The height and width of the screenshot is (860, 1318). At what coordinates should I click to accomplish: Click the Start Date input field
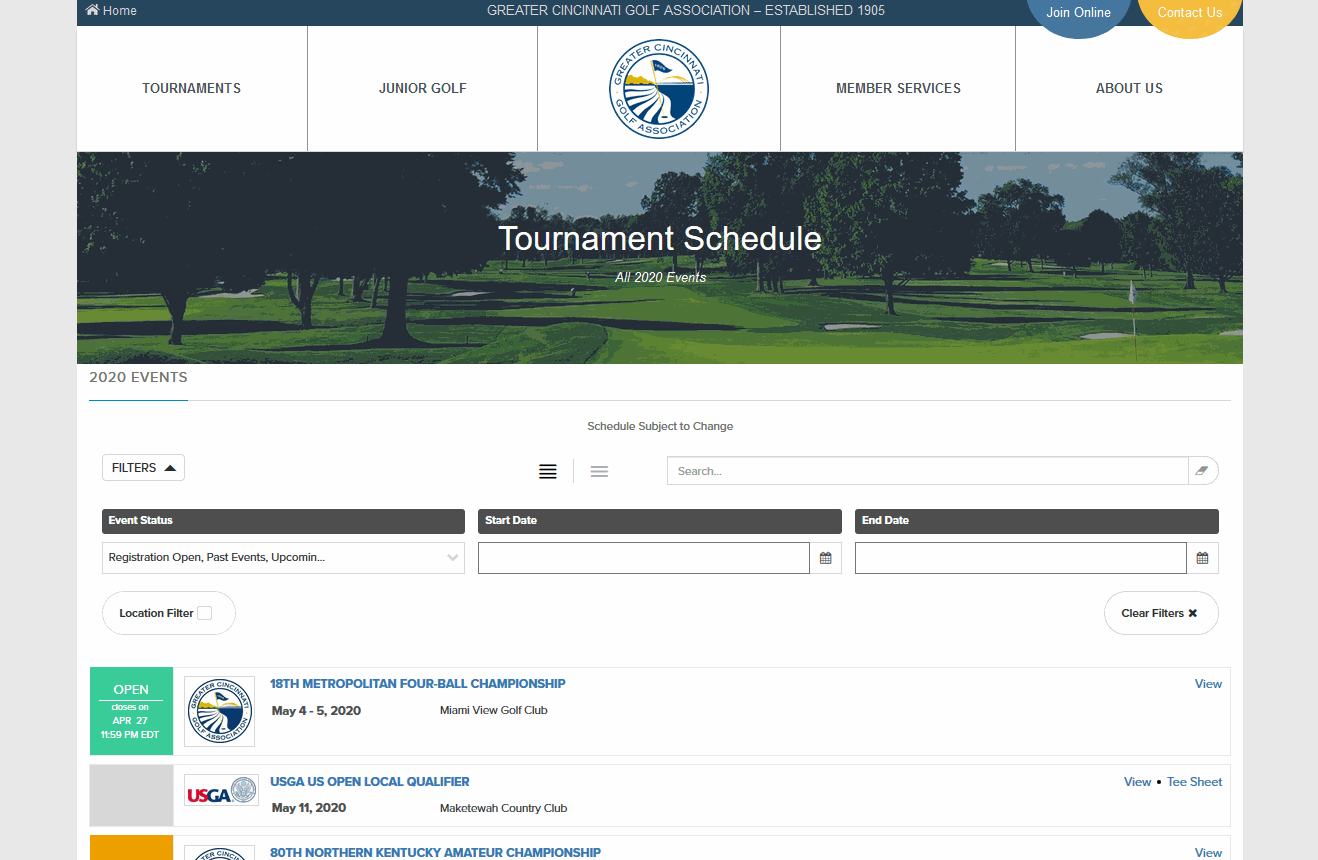coord(643,558)
